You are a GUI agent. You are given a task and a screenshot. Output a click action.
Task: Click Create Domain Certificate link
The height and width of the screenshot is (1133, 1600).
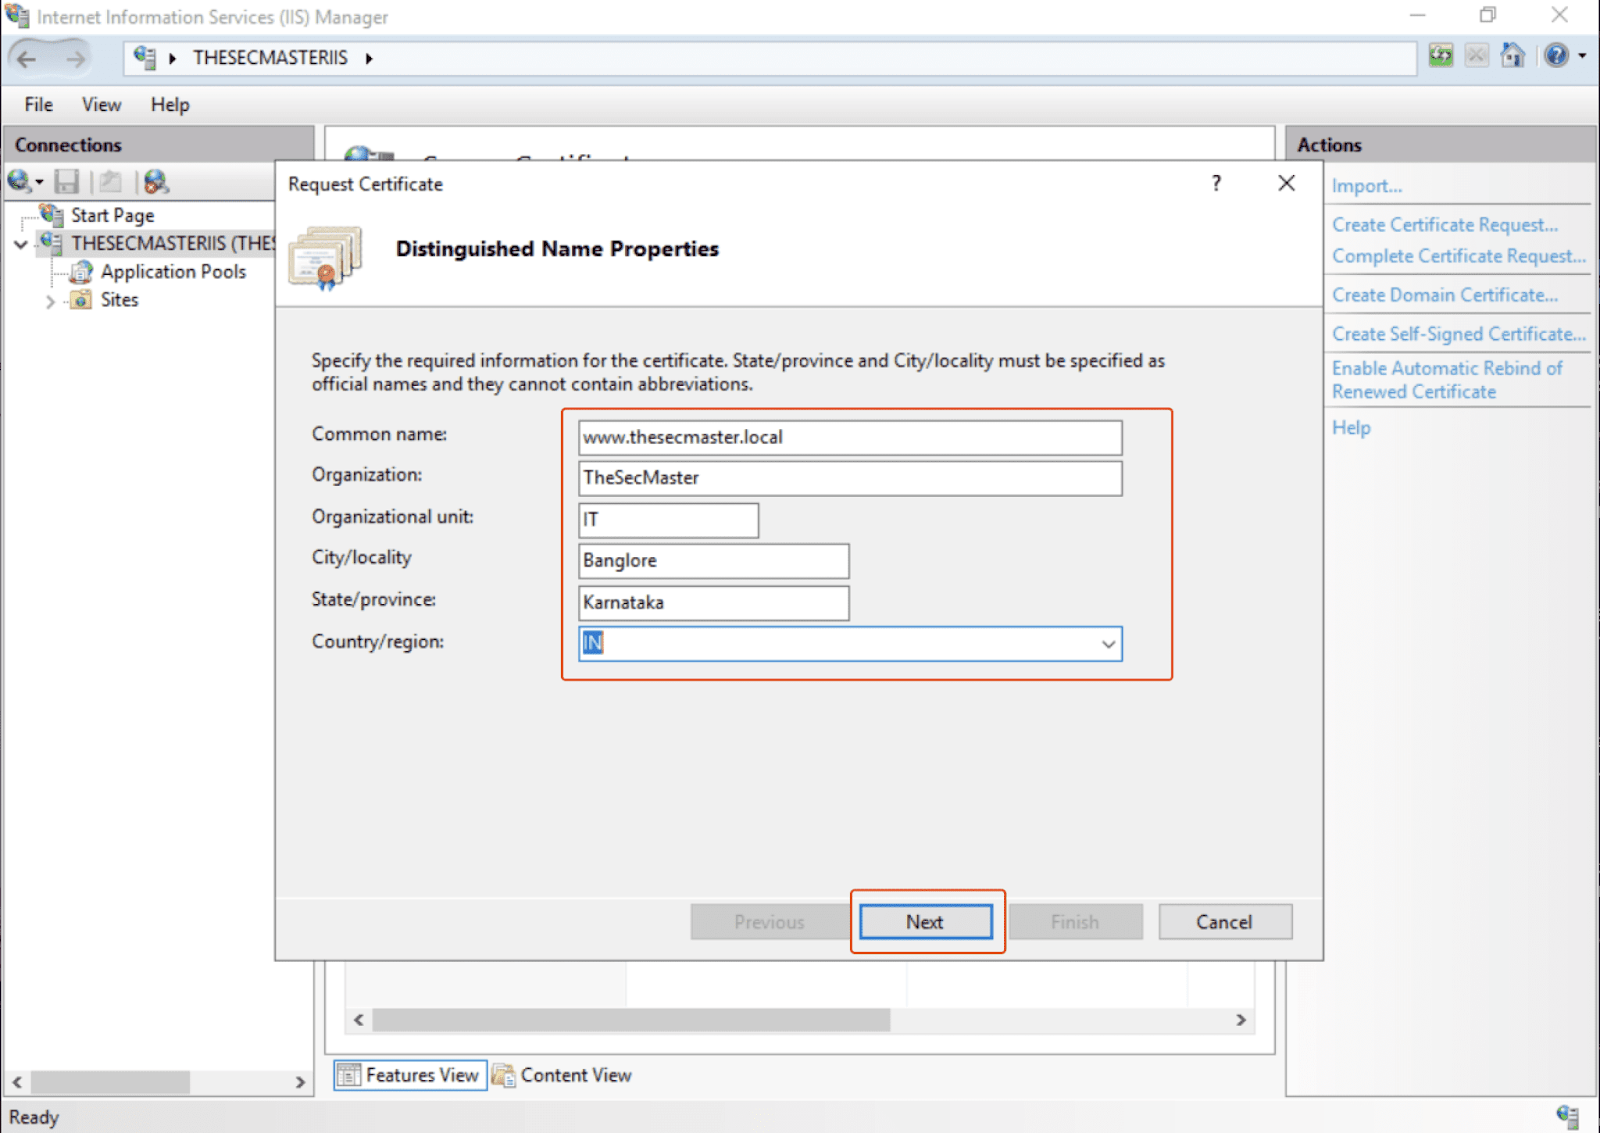(x=1445, y=295)
